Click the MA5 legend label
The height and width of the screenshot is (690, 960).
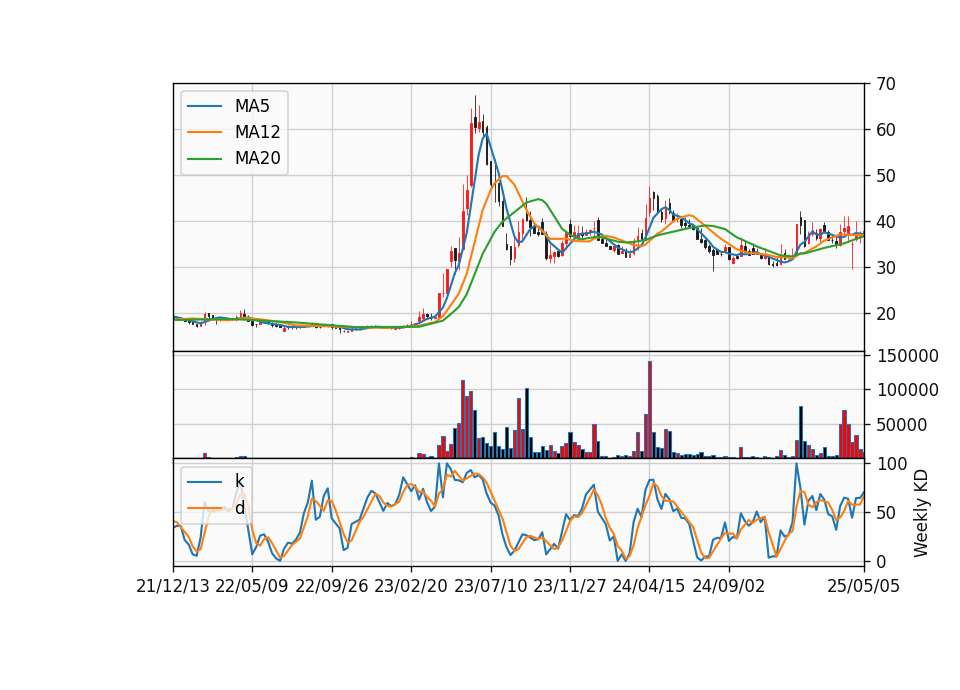(252, 106)
